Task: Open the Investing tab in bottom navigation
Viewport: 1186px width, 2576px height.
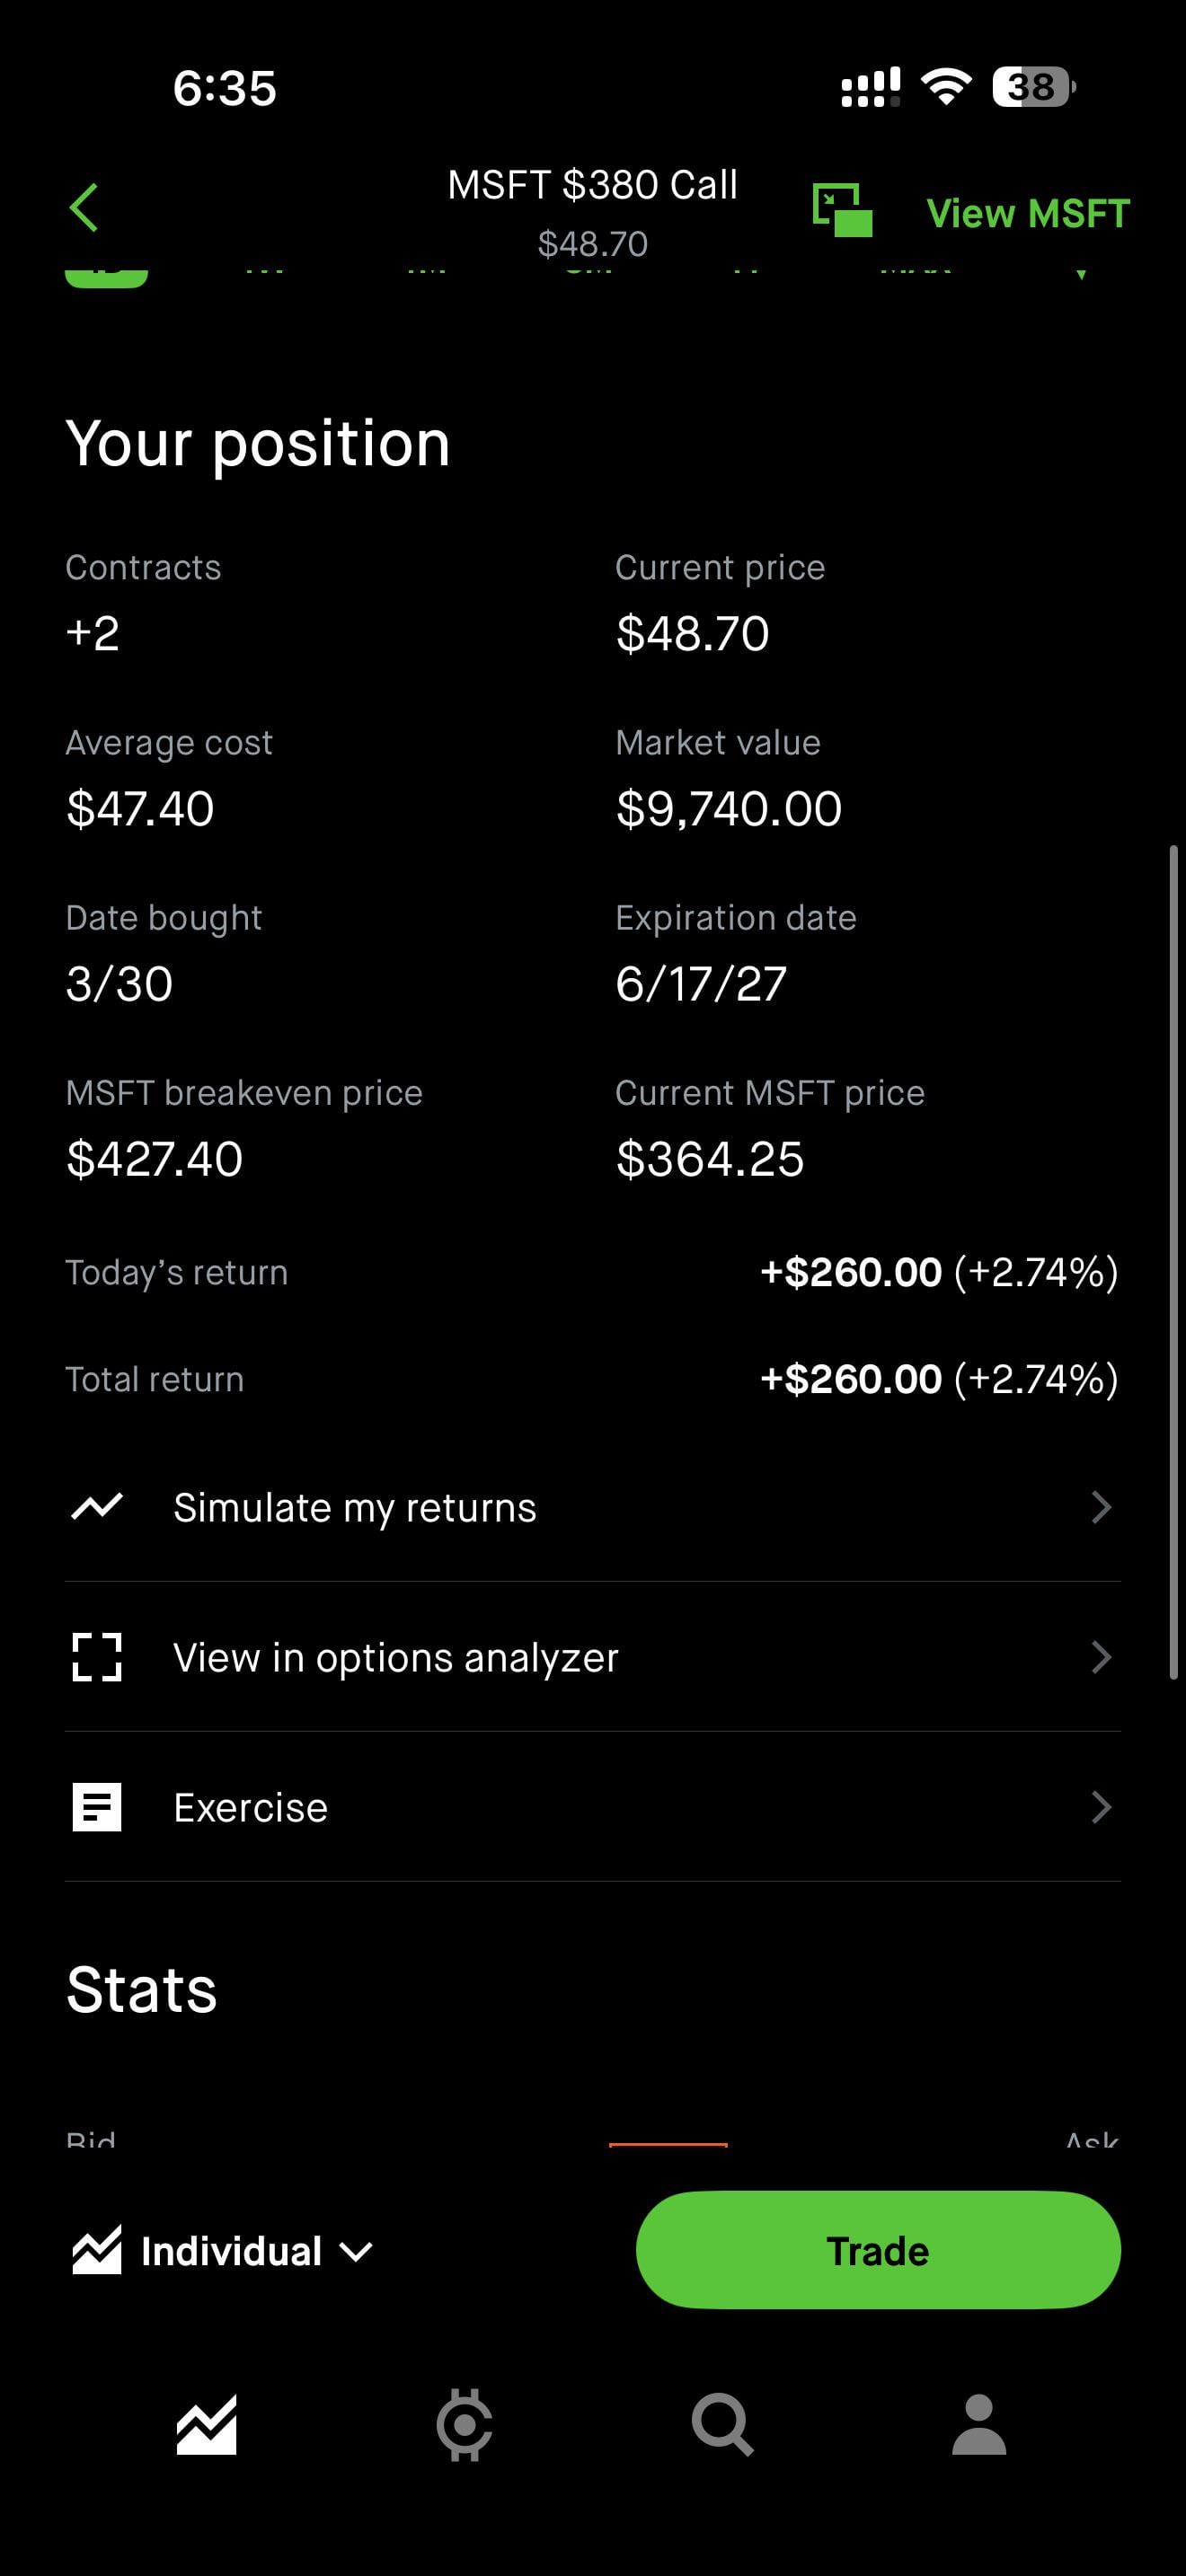Action: 207,2424
